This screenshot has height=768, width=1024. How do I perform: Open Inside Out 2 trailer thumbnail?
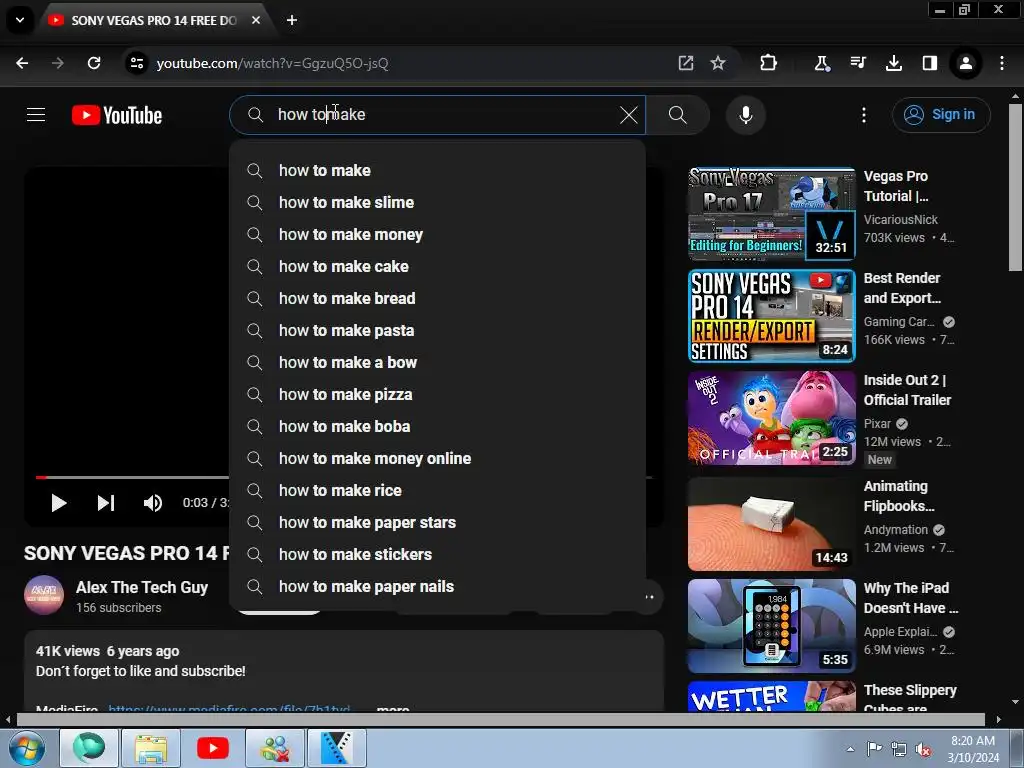[772, 418]
